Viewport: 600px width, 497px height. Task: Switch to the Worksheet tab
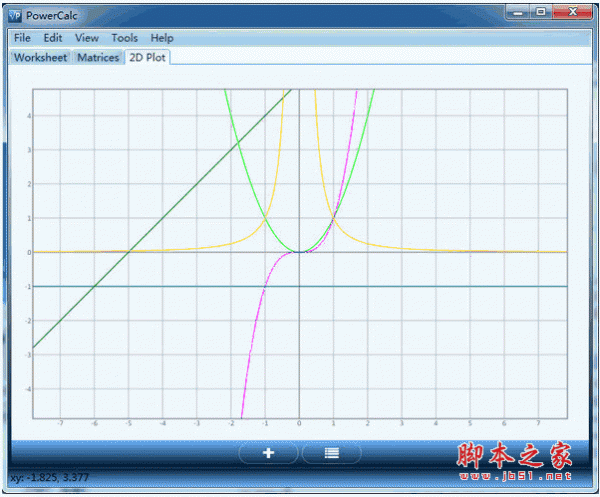(41, 57)
